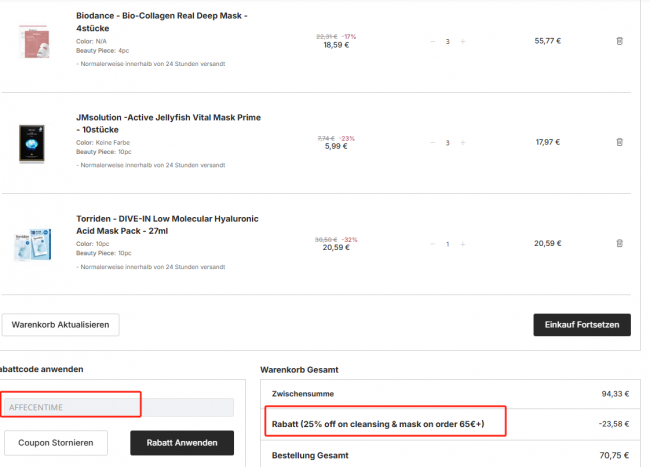650x467 pixels.
Task: Click Coupon Stornieren button
Action: [x=56, y=443]
